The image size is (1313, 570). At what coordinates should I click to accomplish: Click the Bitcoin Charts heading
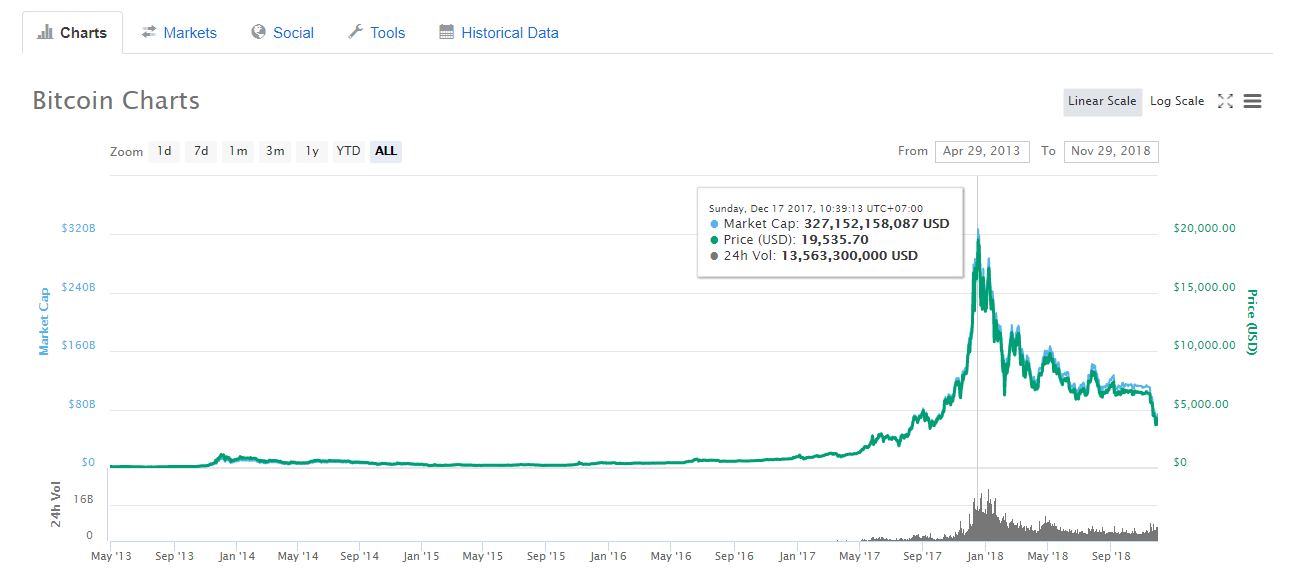click(x=116, y=101)
